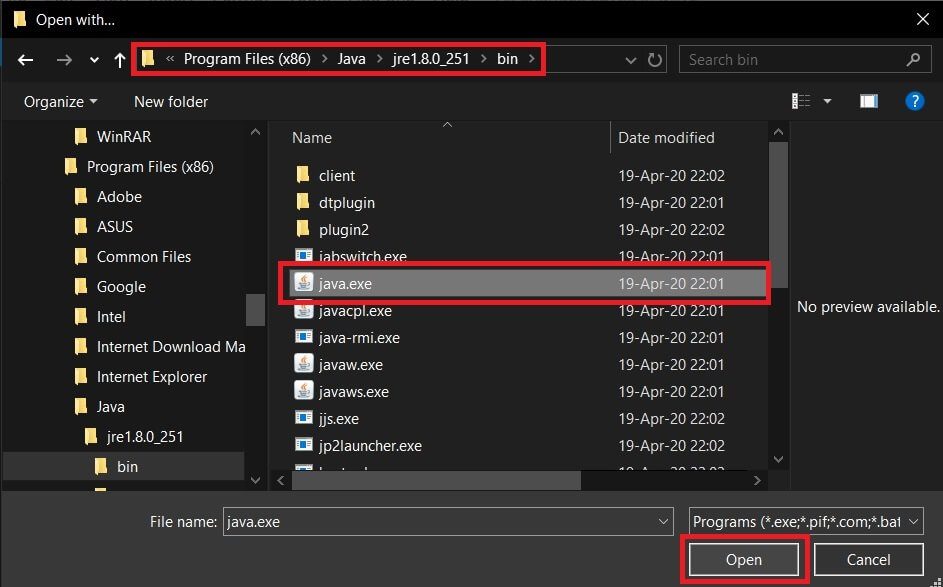
Task: Select the javacpl.exe file icon
Action: pyautogui.click(x=304, y=310)
